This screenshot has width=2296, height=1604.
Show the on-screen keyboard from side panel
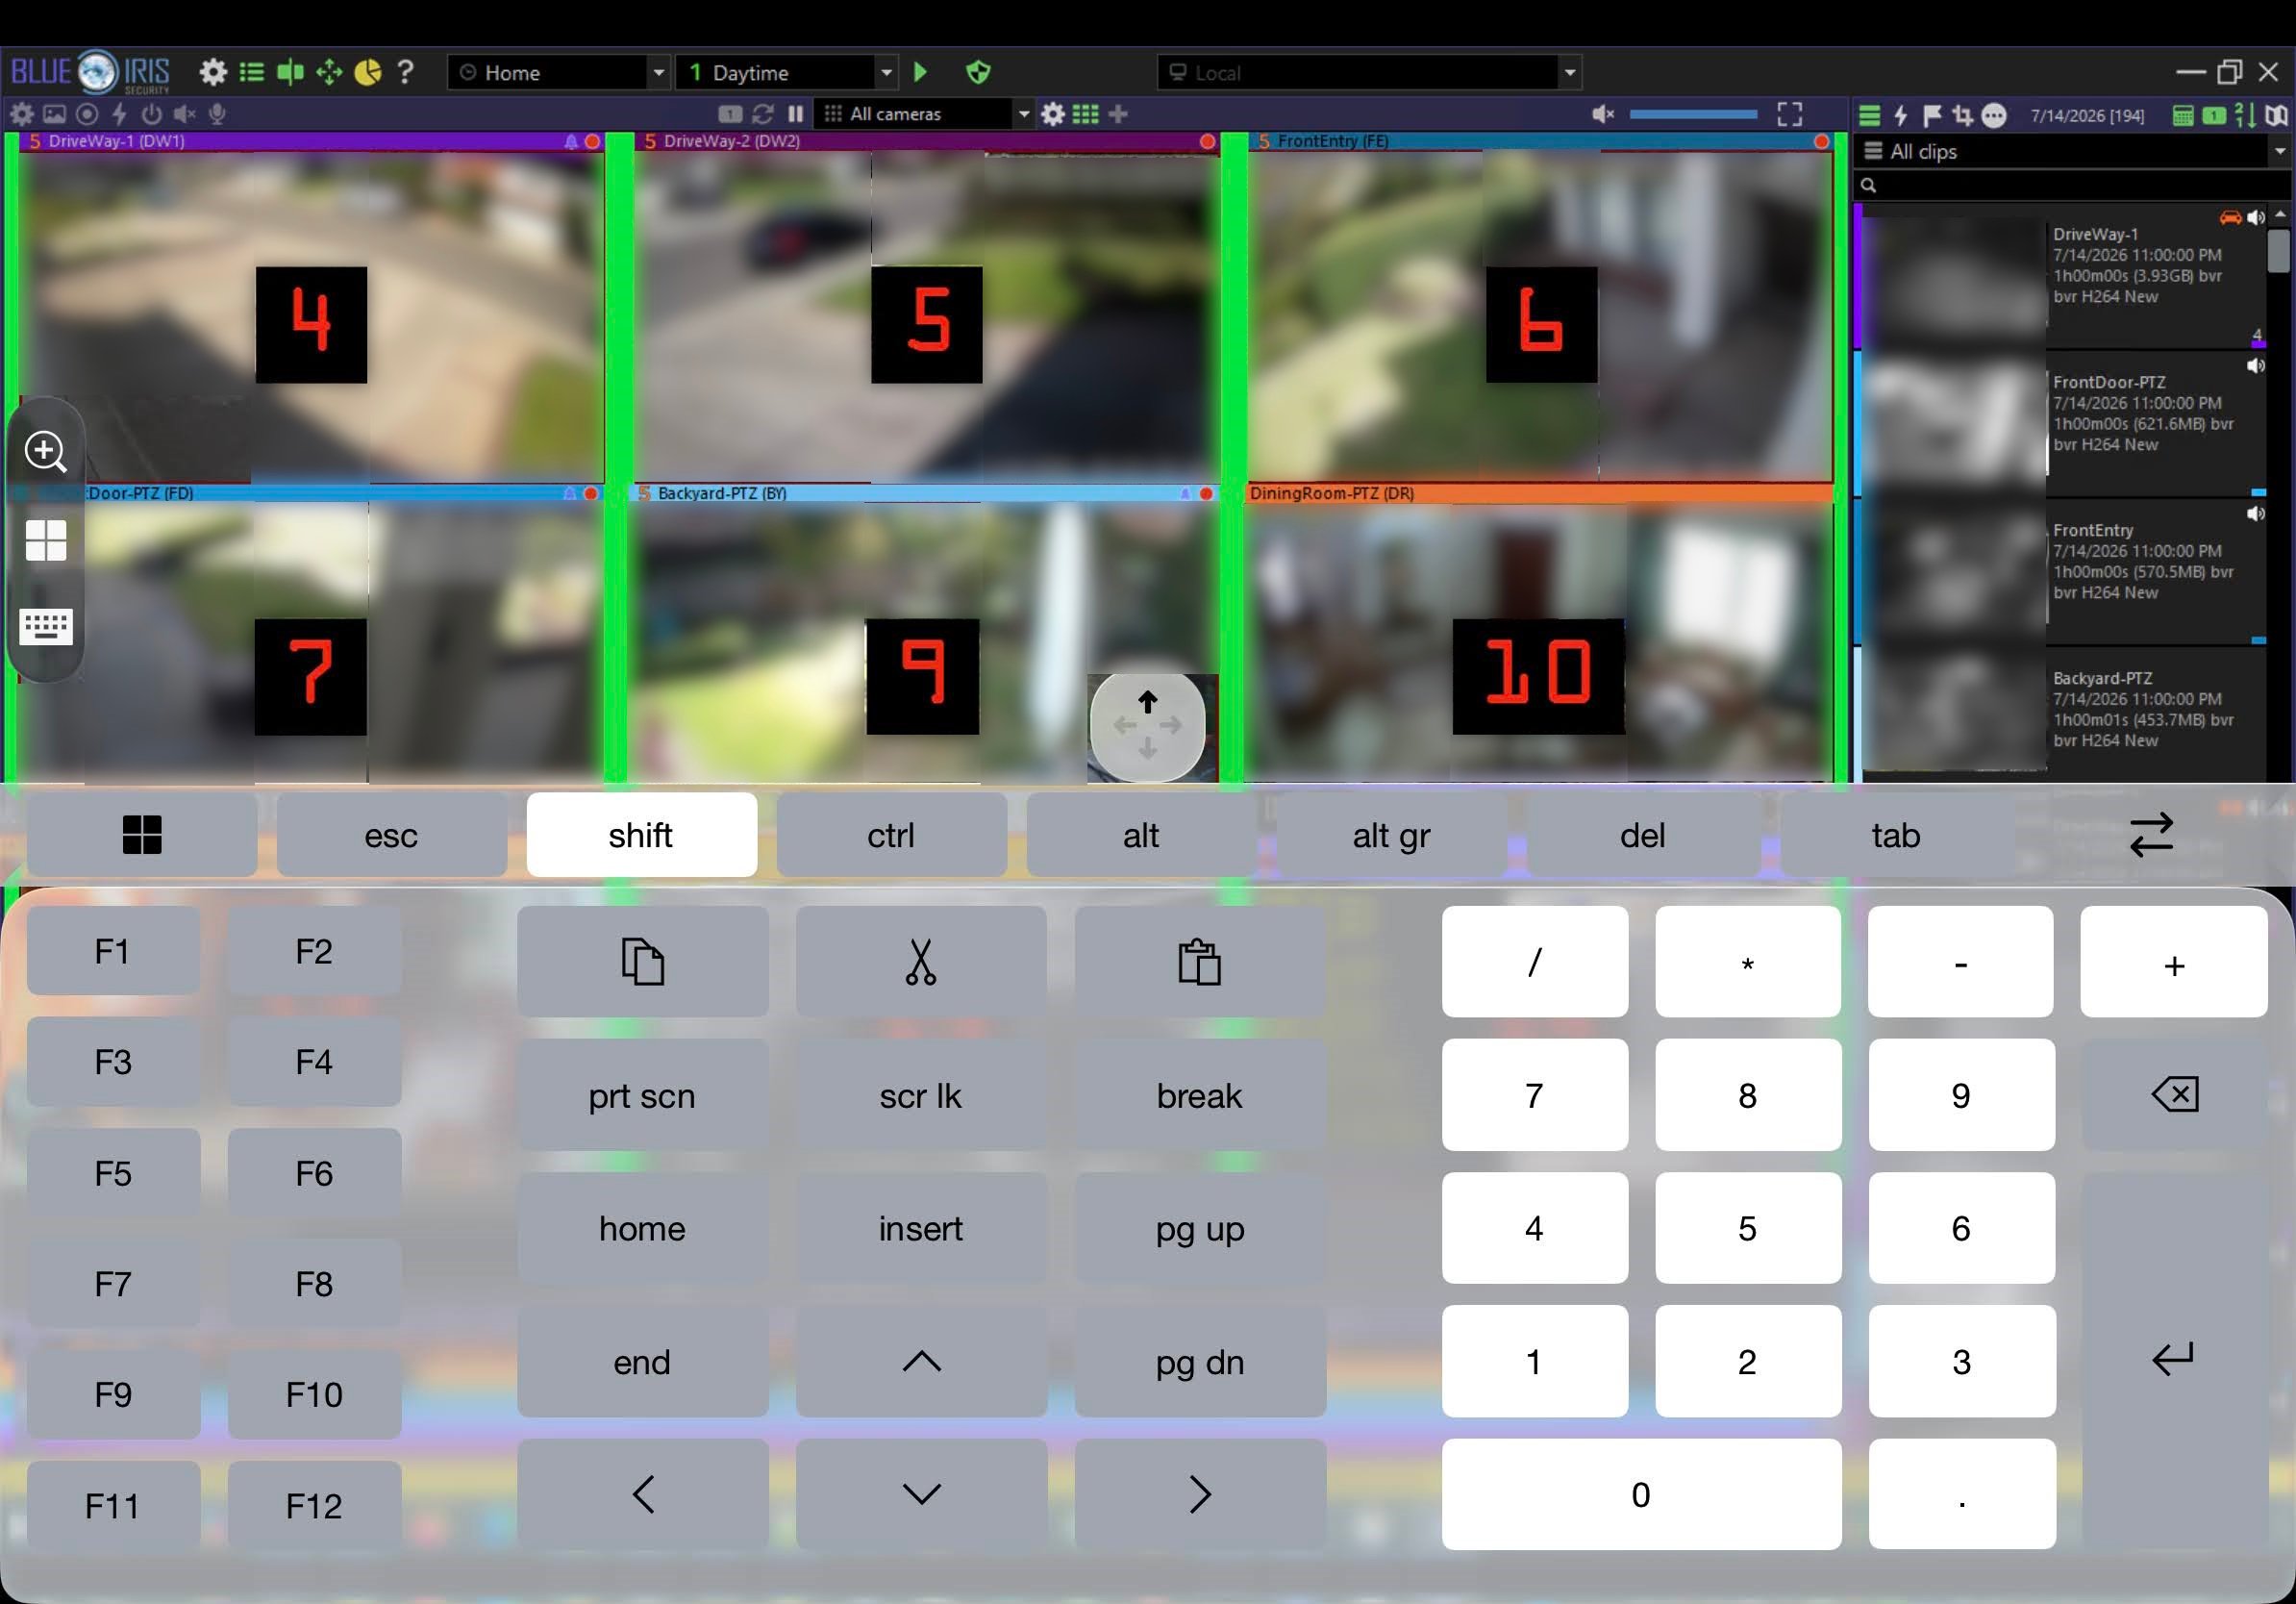[x=46, y=627]
